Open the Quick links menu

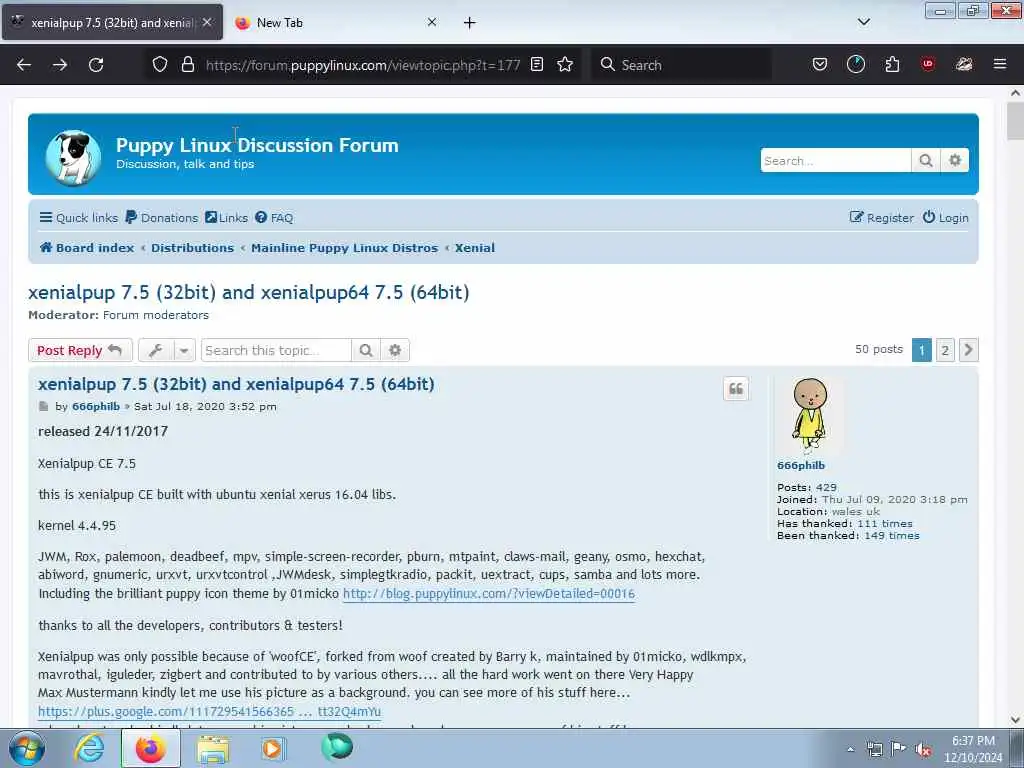pyautogui.click(x=78, y=217)
